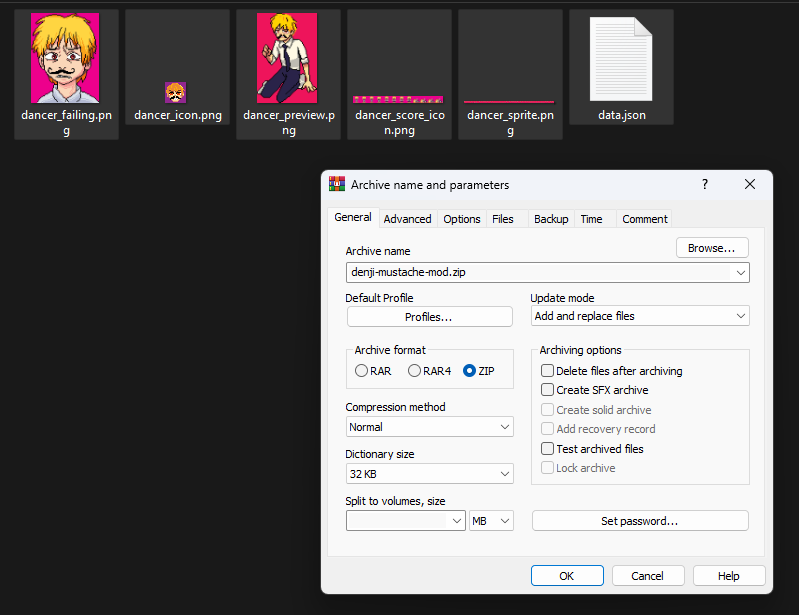The width and height of the screenshot is (799, 615).
Task: Click the 'Default Profile' label
Action: (x=379, y=298)
